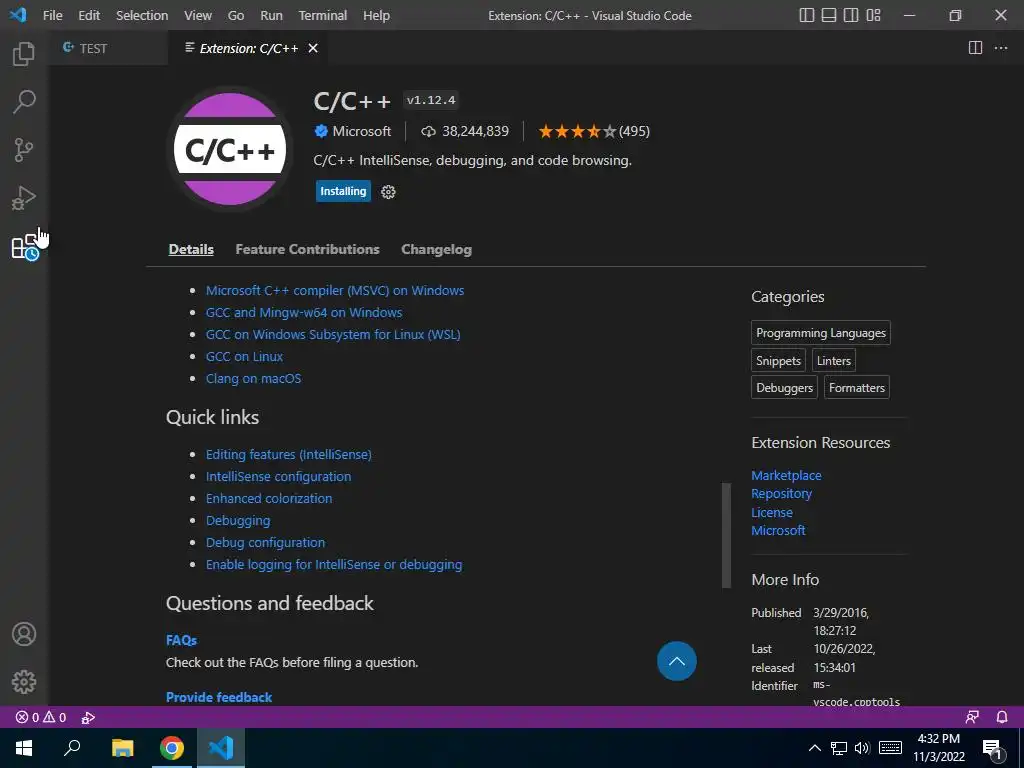This screenshot has width=1024, height=768.
Task: Click the Snippets category tag
Action: 778,360
